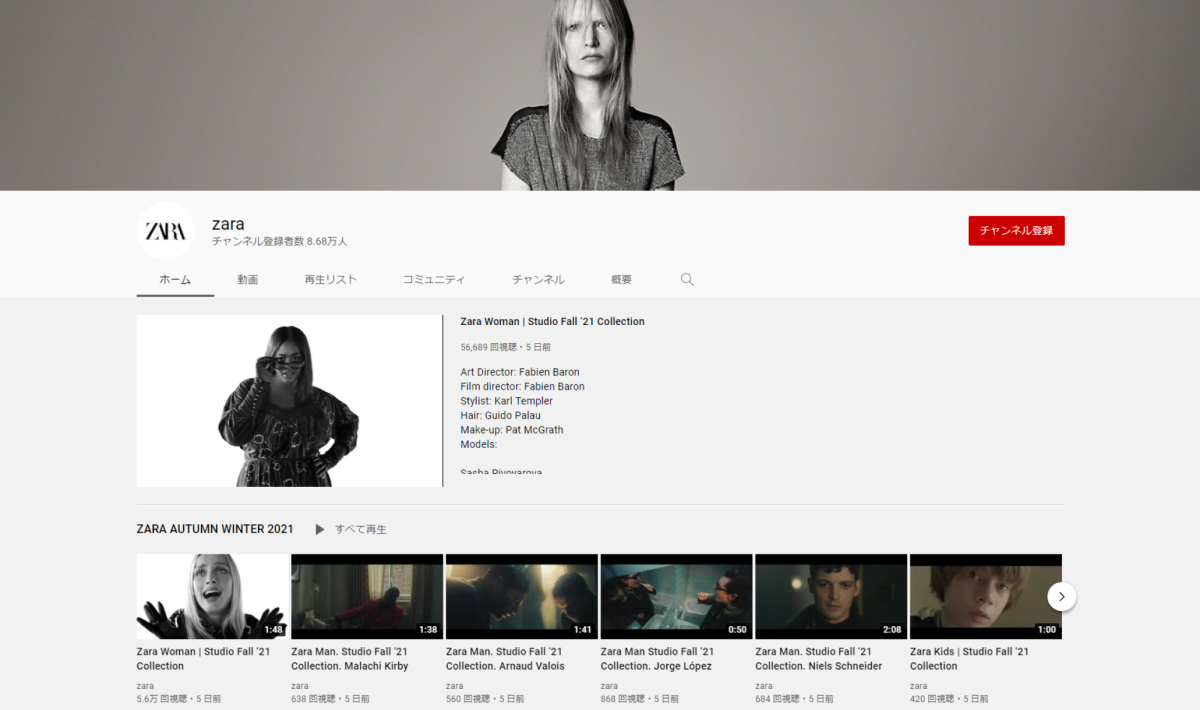Open the ZARA AUTUMN WINTER 2021 playlist heading
Image resolution: width=1200 pixels, height=710 pixels.
point(215,529)
